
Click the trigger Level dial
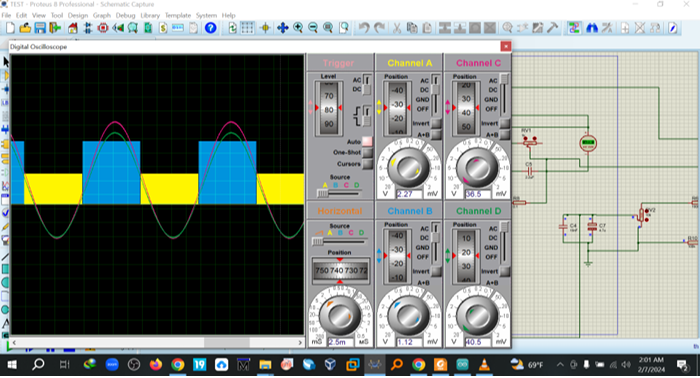click(x=328, y=108)
